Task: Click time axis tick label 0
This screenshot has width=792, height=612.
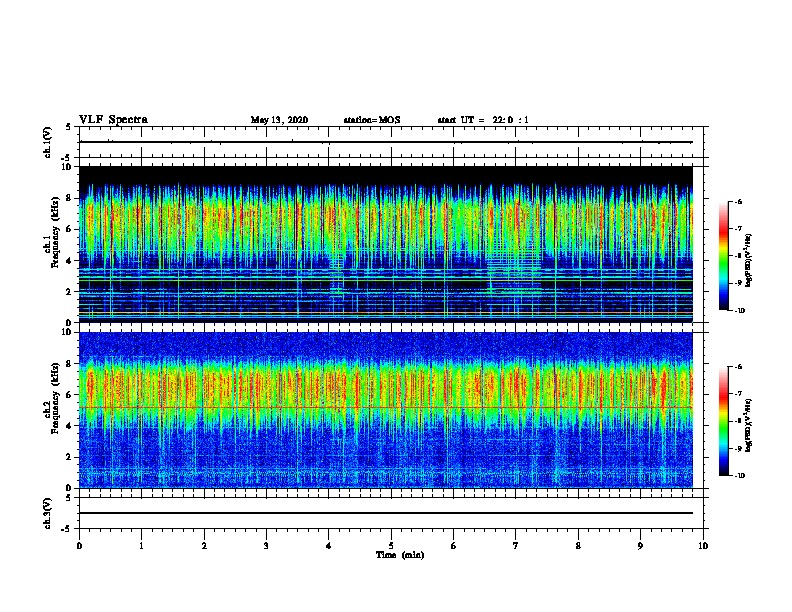Action: pyautogui.click(x=79, y=545)
